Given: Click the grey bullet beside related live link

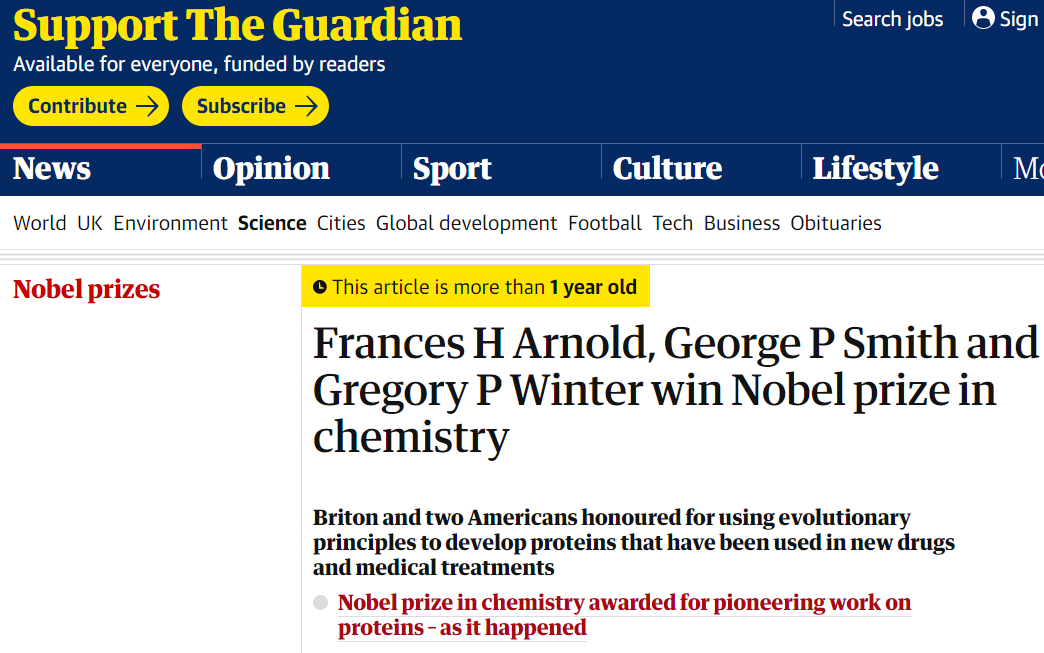Looking at the screenshot, I should pyautogui.click(x=320, y=603).
